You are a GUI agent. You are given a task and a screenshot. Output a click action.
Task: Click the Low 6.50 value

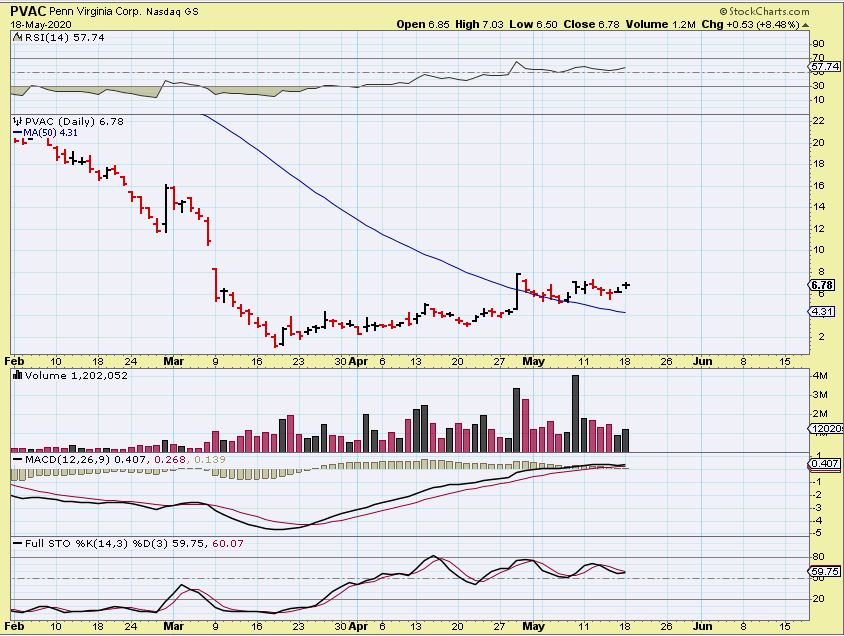coord(533,24)
